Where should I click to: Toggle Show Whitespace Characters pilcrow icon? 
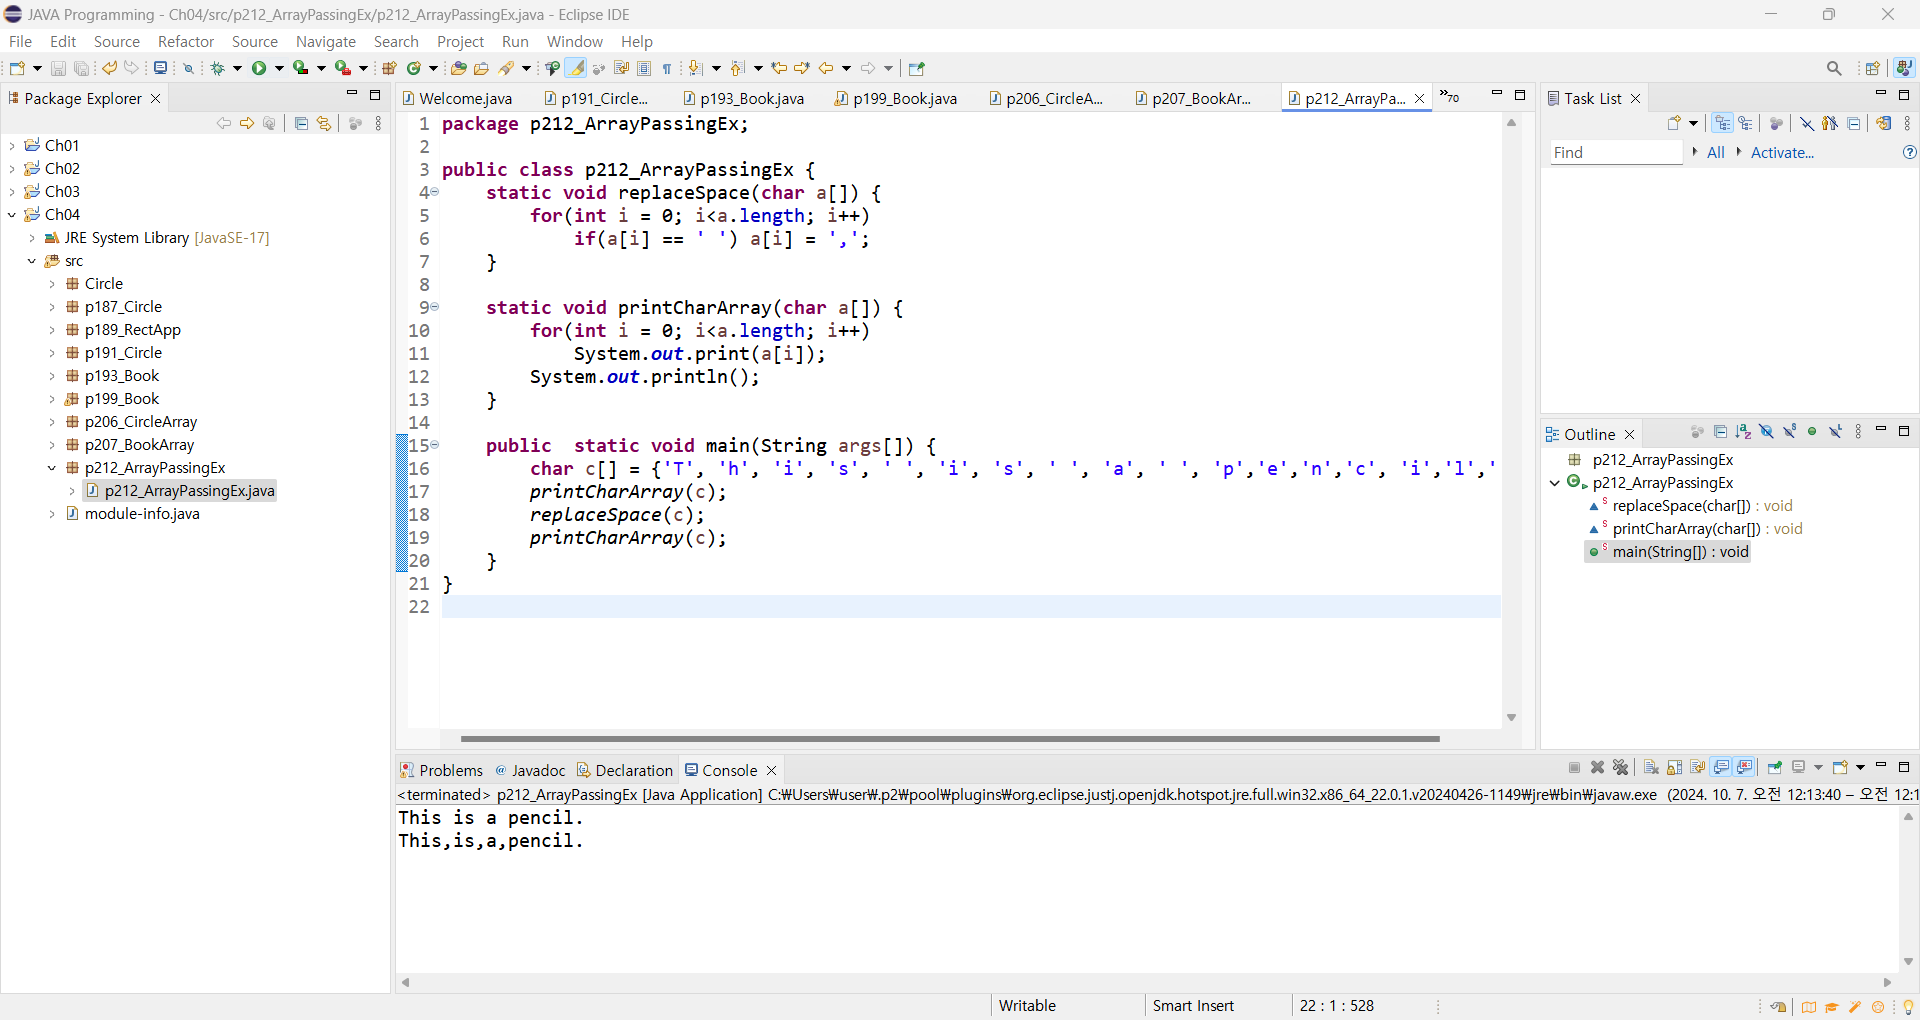[x=667, y=68]
